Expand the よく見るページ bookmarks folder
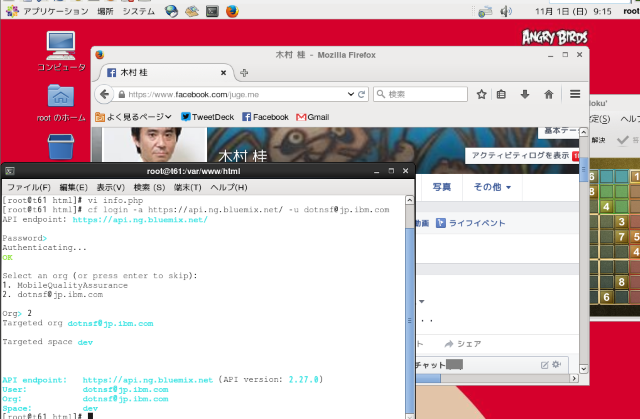The height and width of the screenshot is (419, 640). pos(133,117)
